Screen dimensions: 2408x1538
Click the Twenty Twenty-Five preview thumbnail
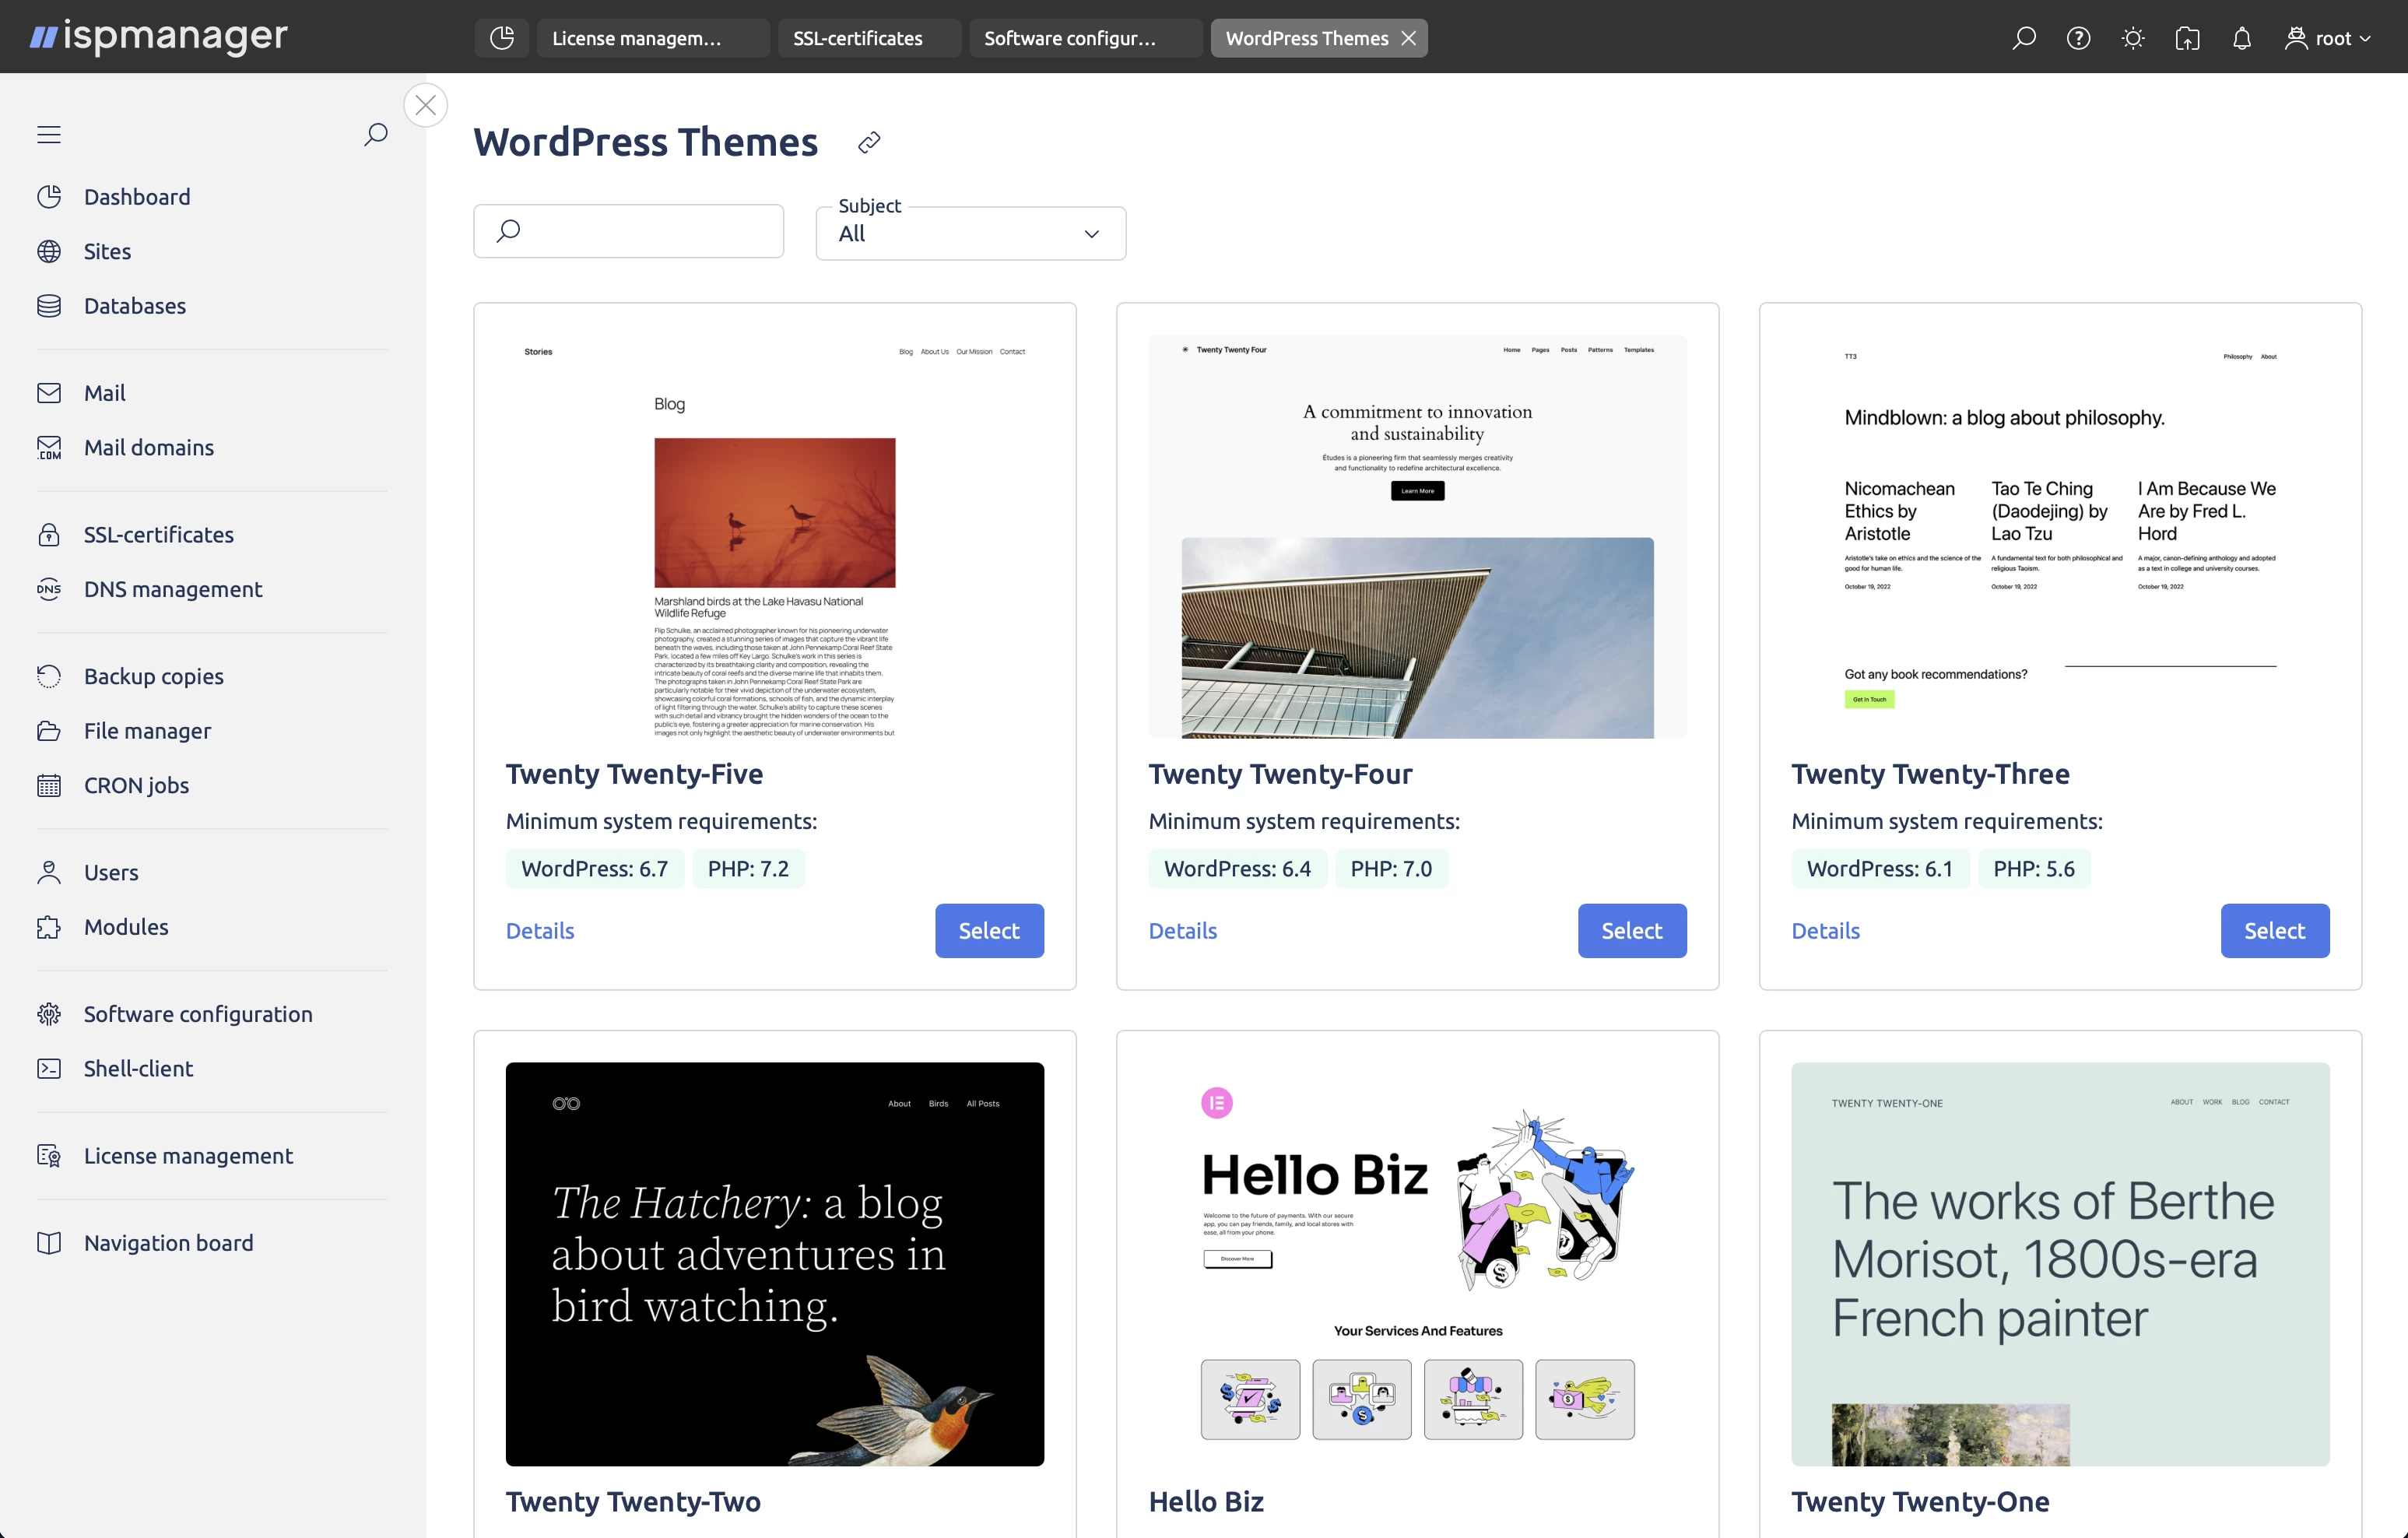(775, 537)
